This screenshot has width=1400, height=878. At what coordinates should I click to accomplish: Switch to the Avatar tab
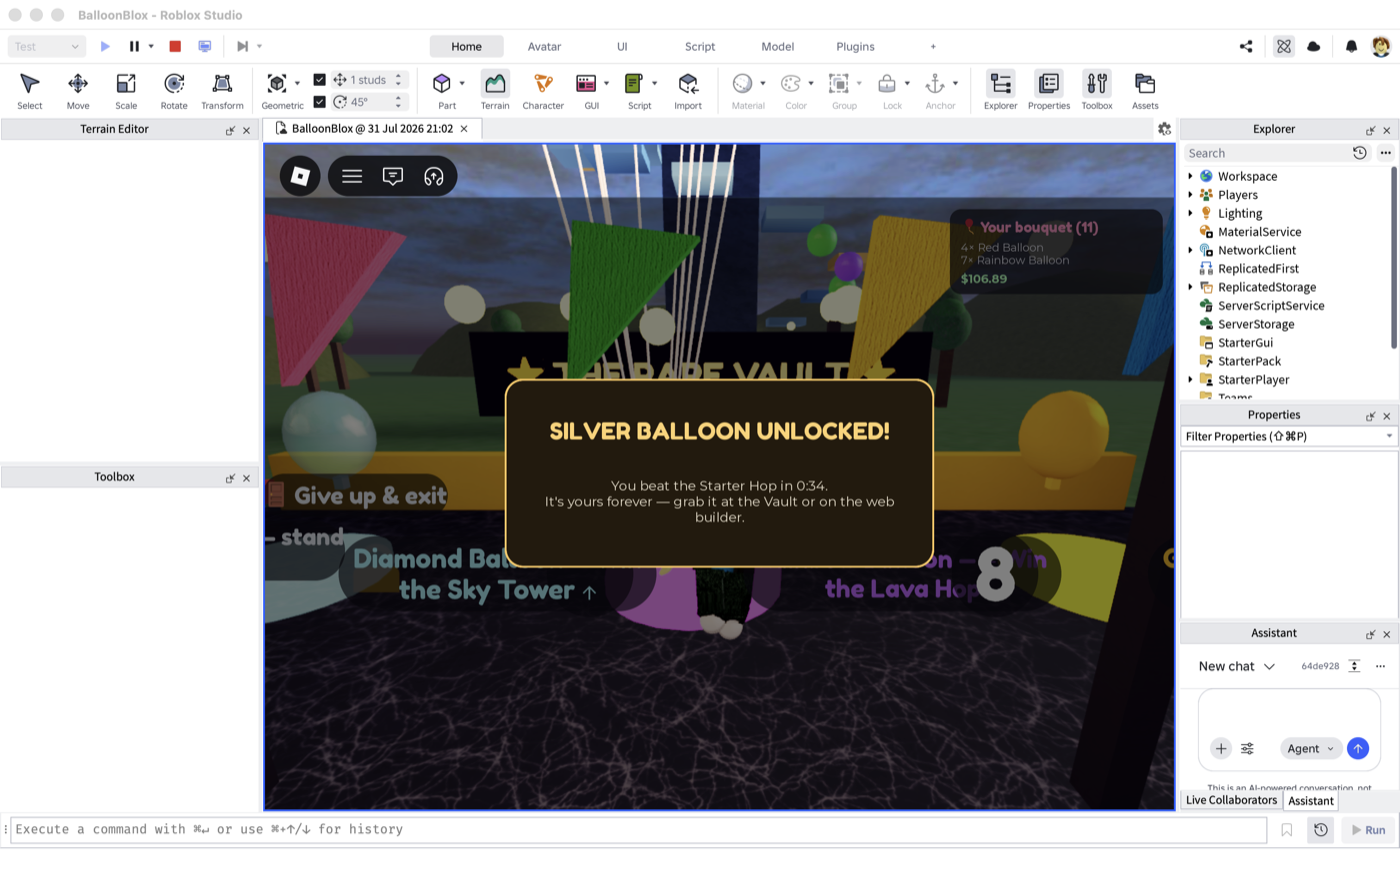click(x=544, y=46)
